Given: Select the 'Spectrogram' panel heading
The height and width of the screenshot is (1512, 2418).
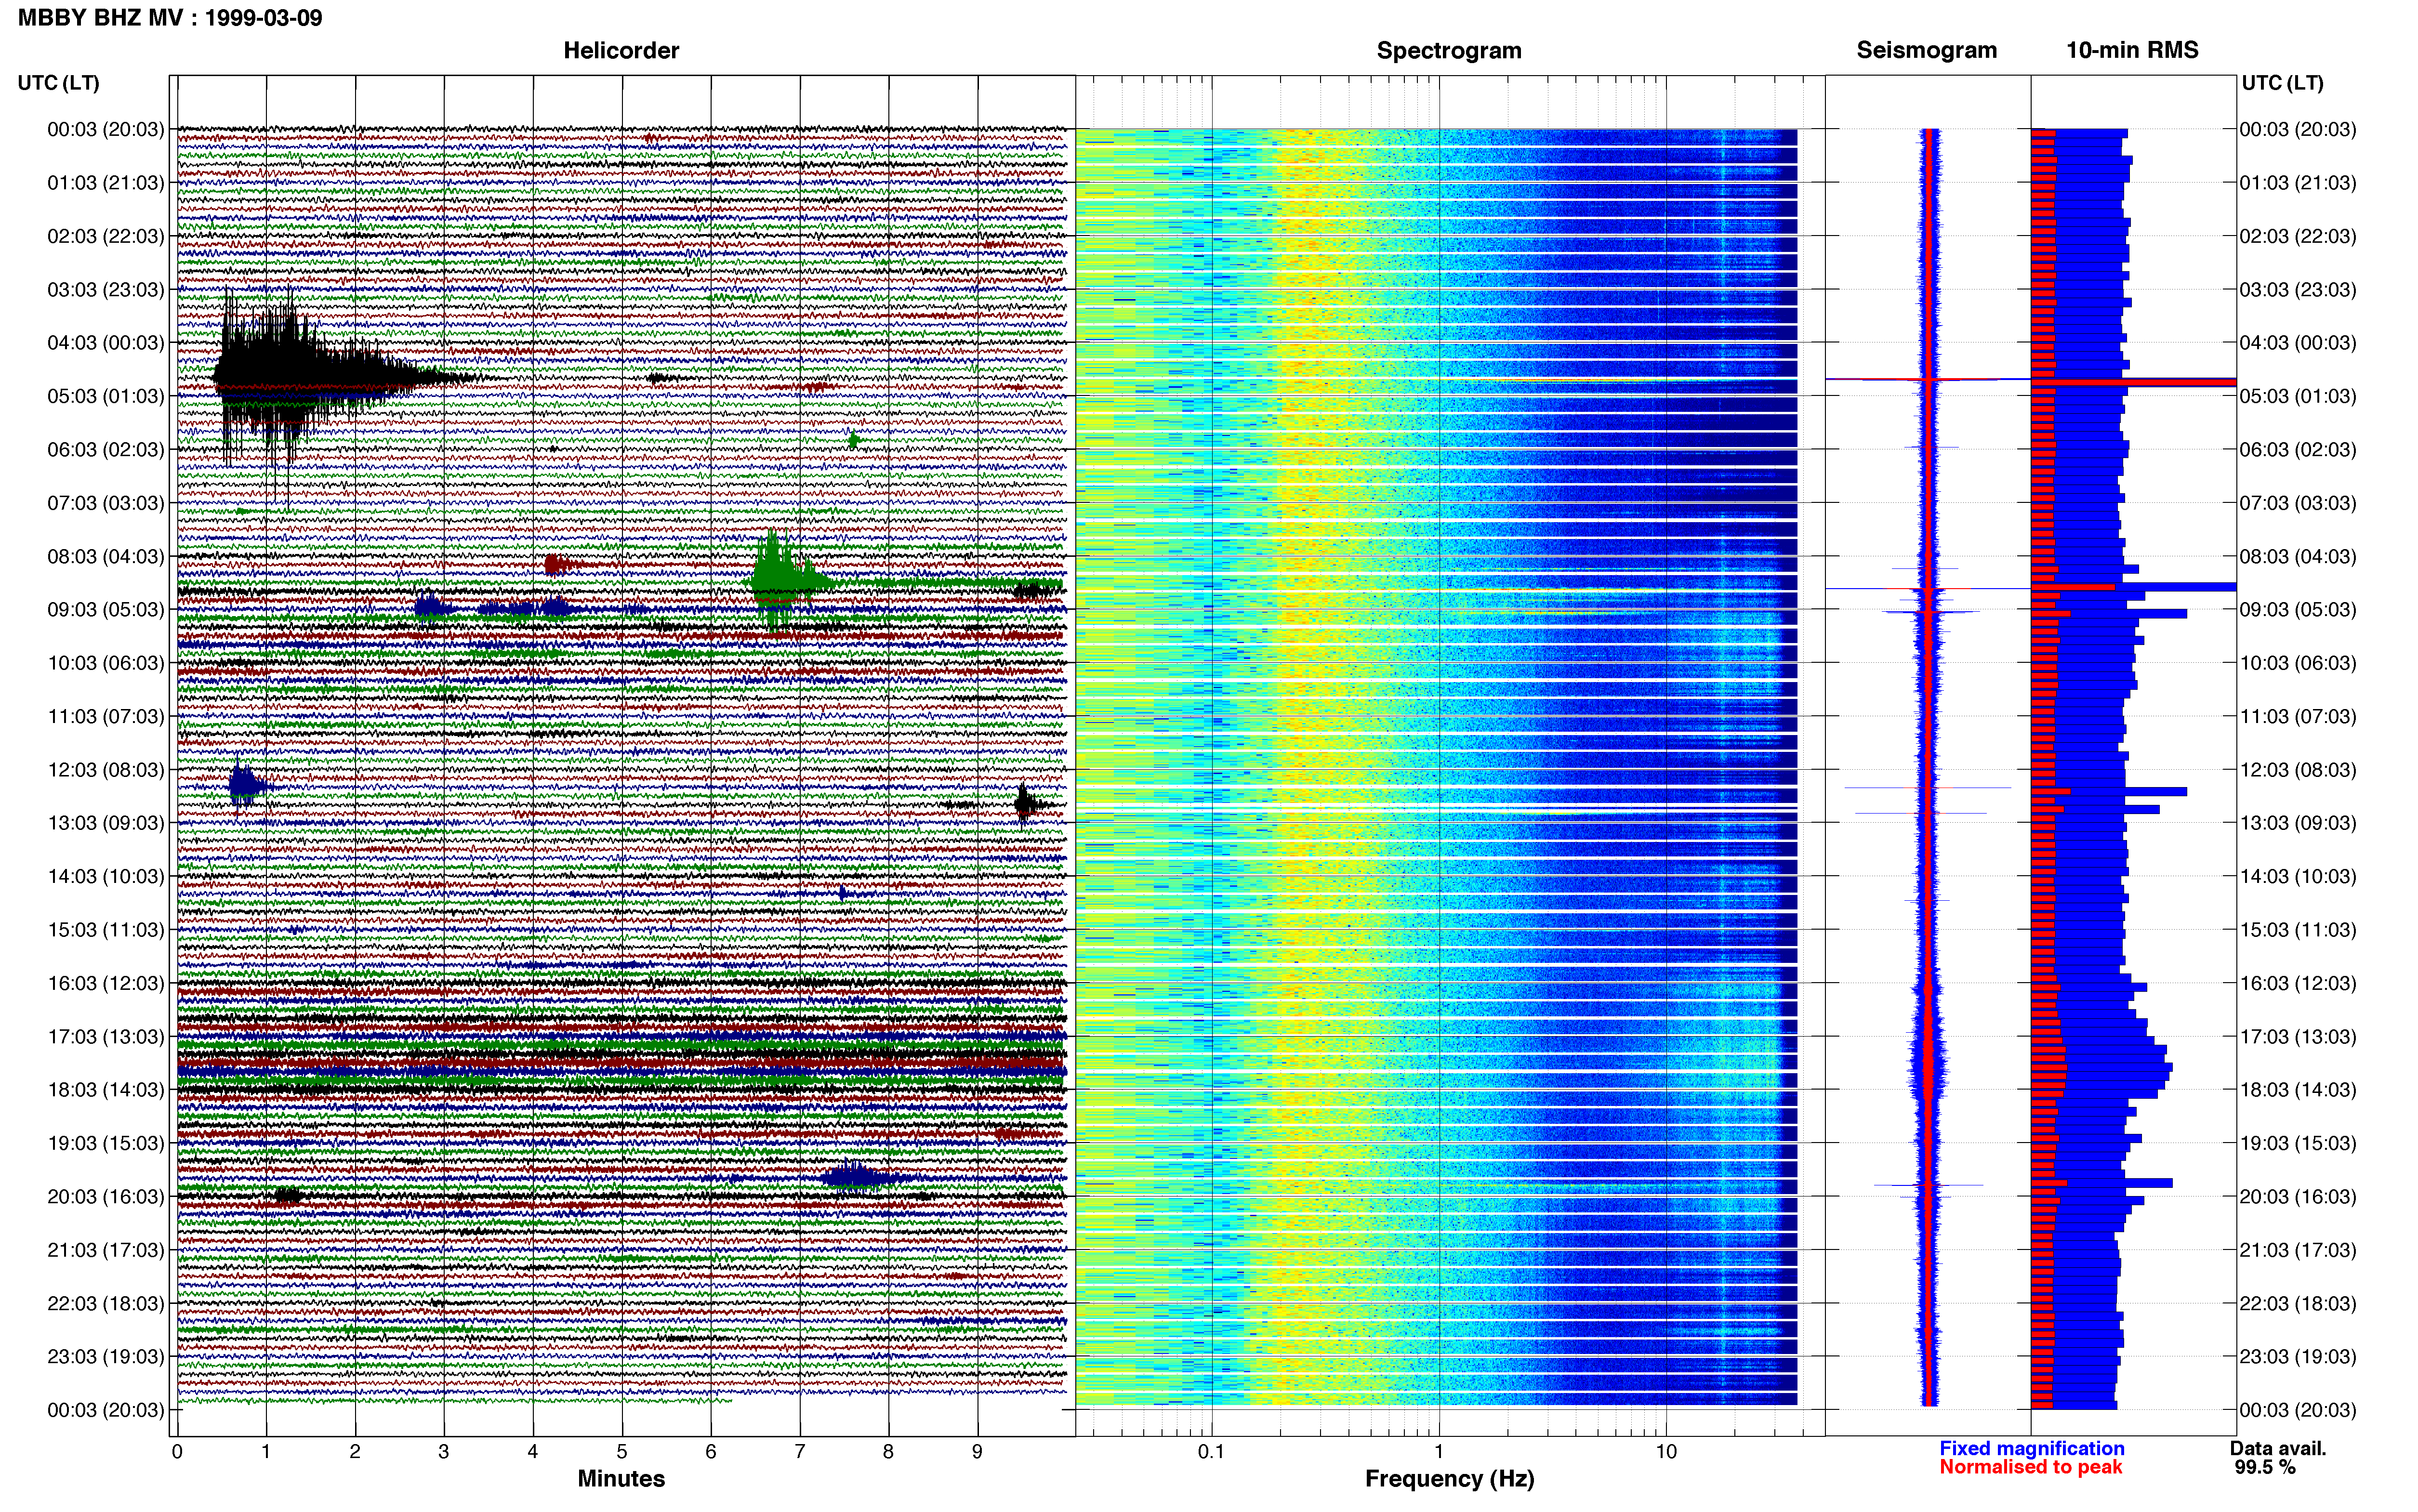Looking at the screenshot, I should pos(1449,50).
